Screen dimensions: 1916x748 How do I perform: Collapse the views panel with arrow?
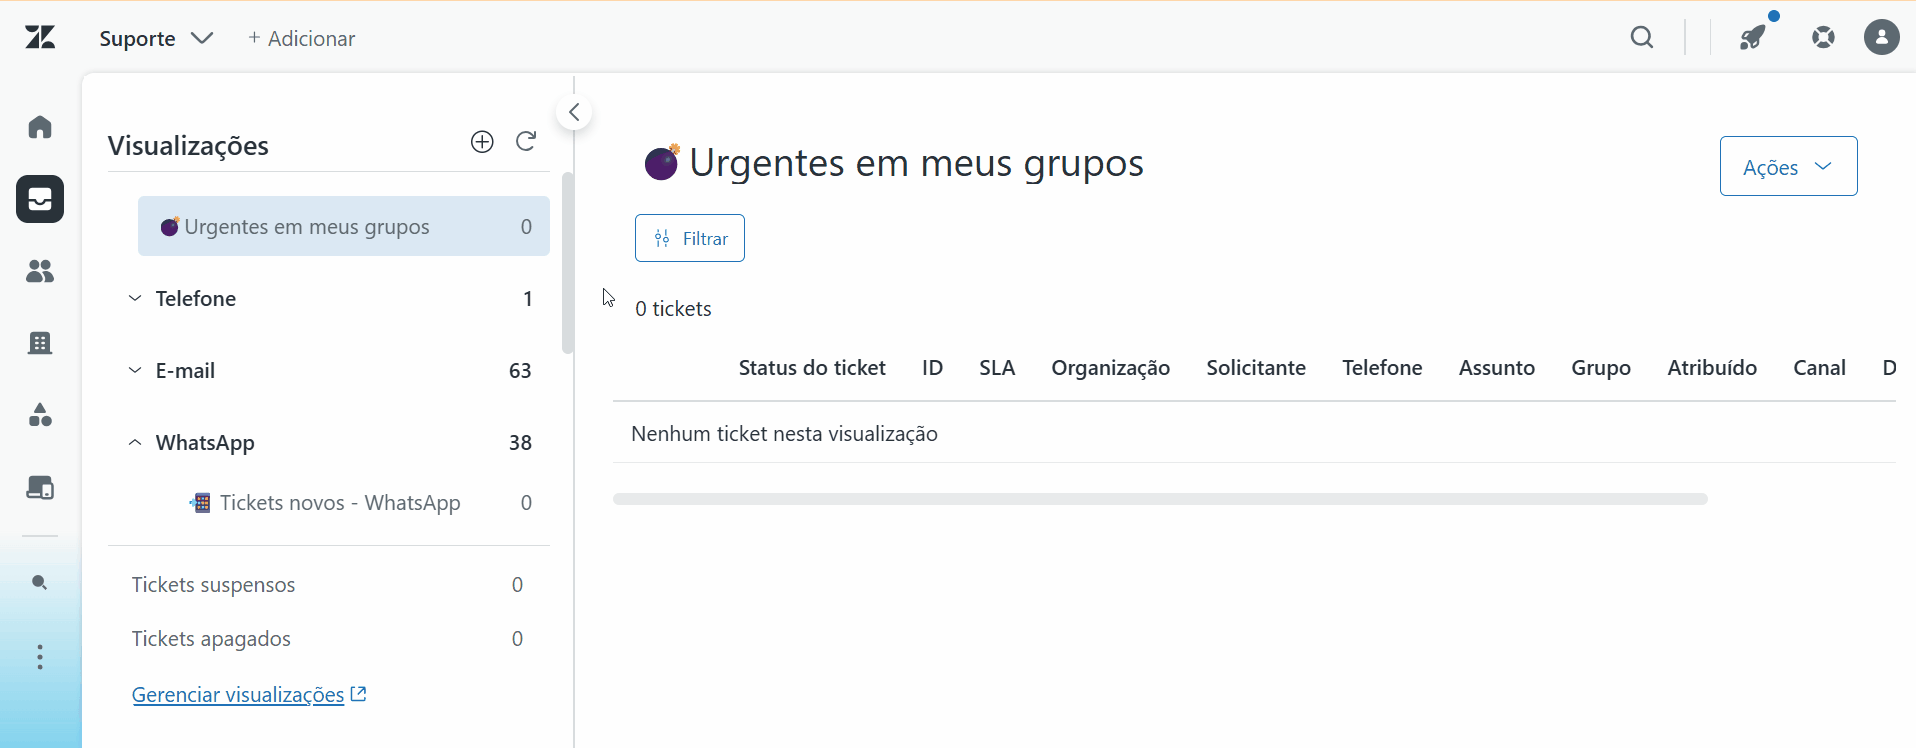click(x=574, y=112)
